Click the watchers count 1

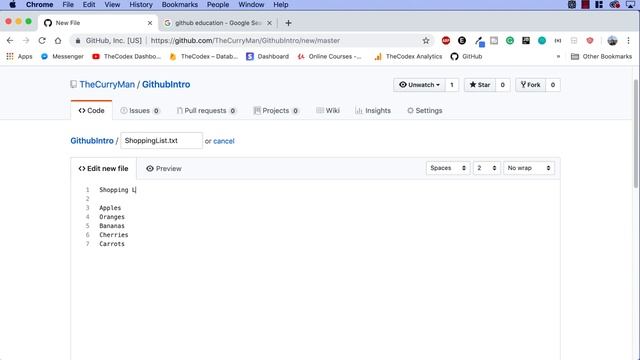(x=452, y=85)
